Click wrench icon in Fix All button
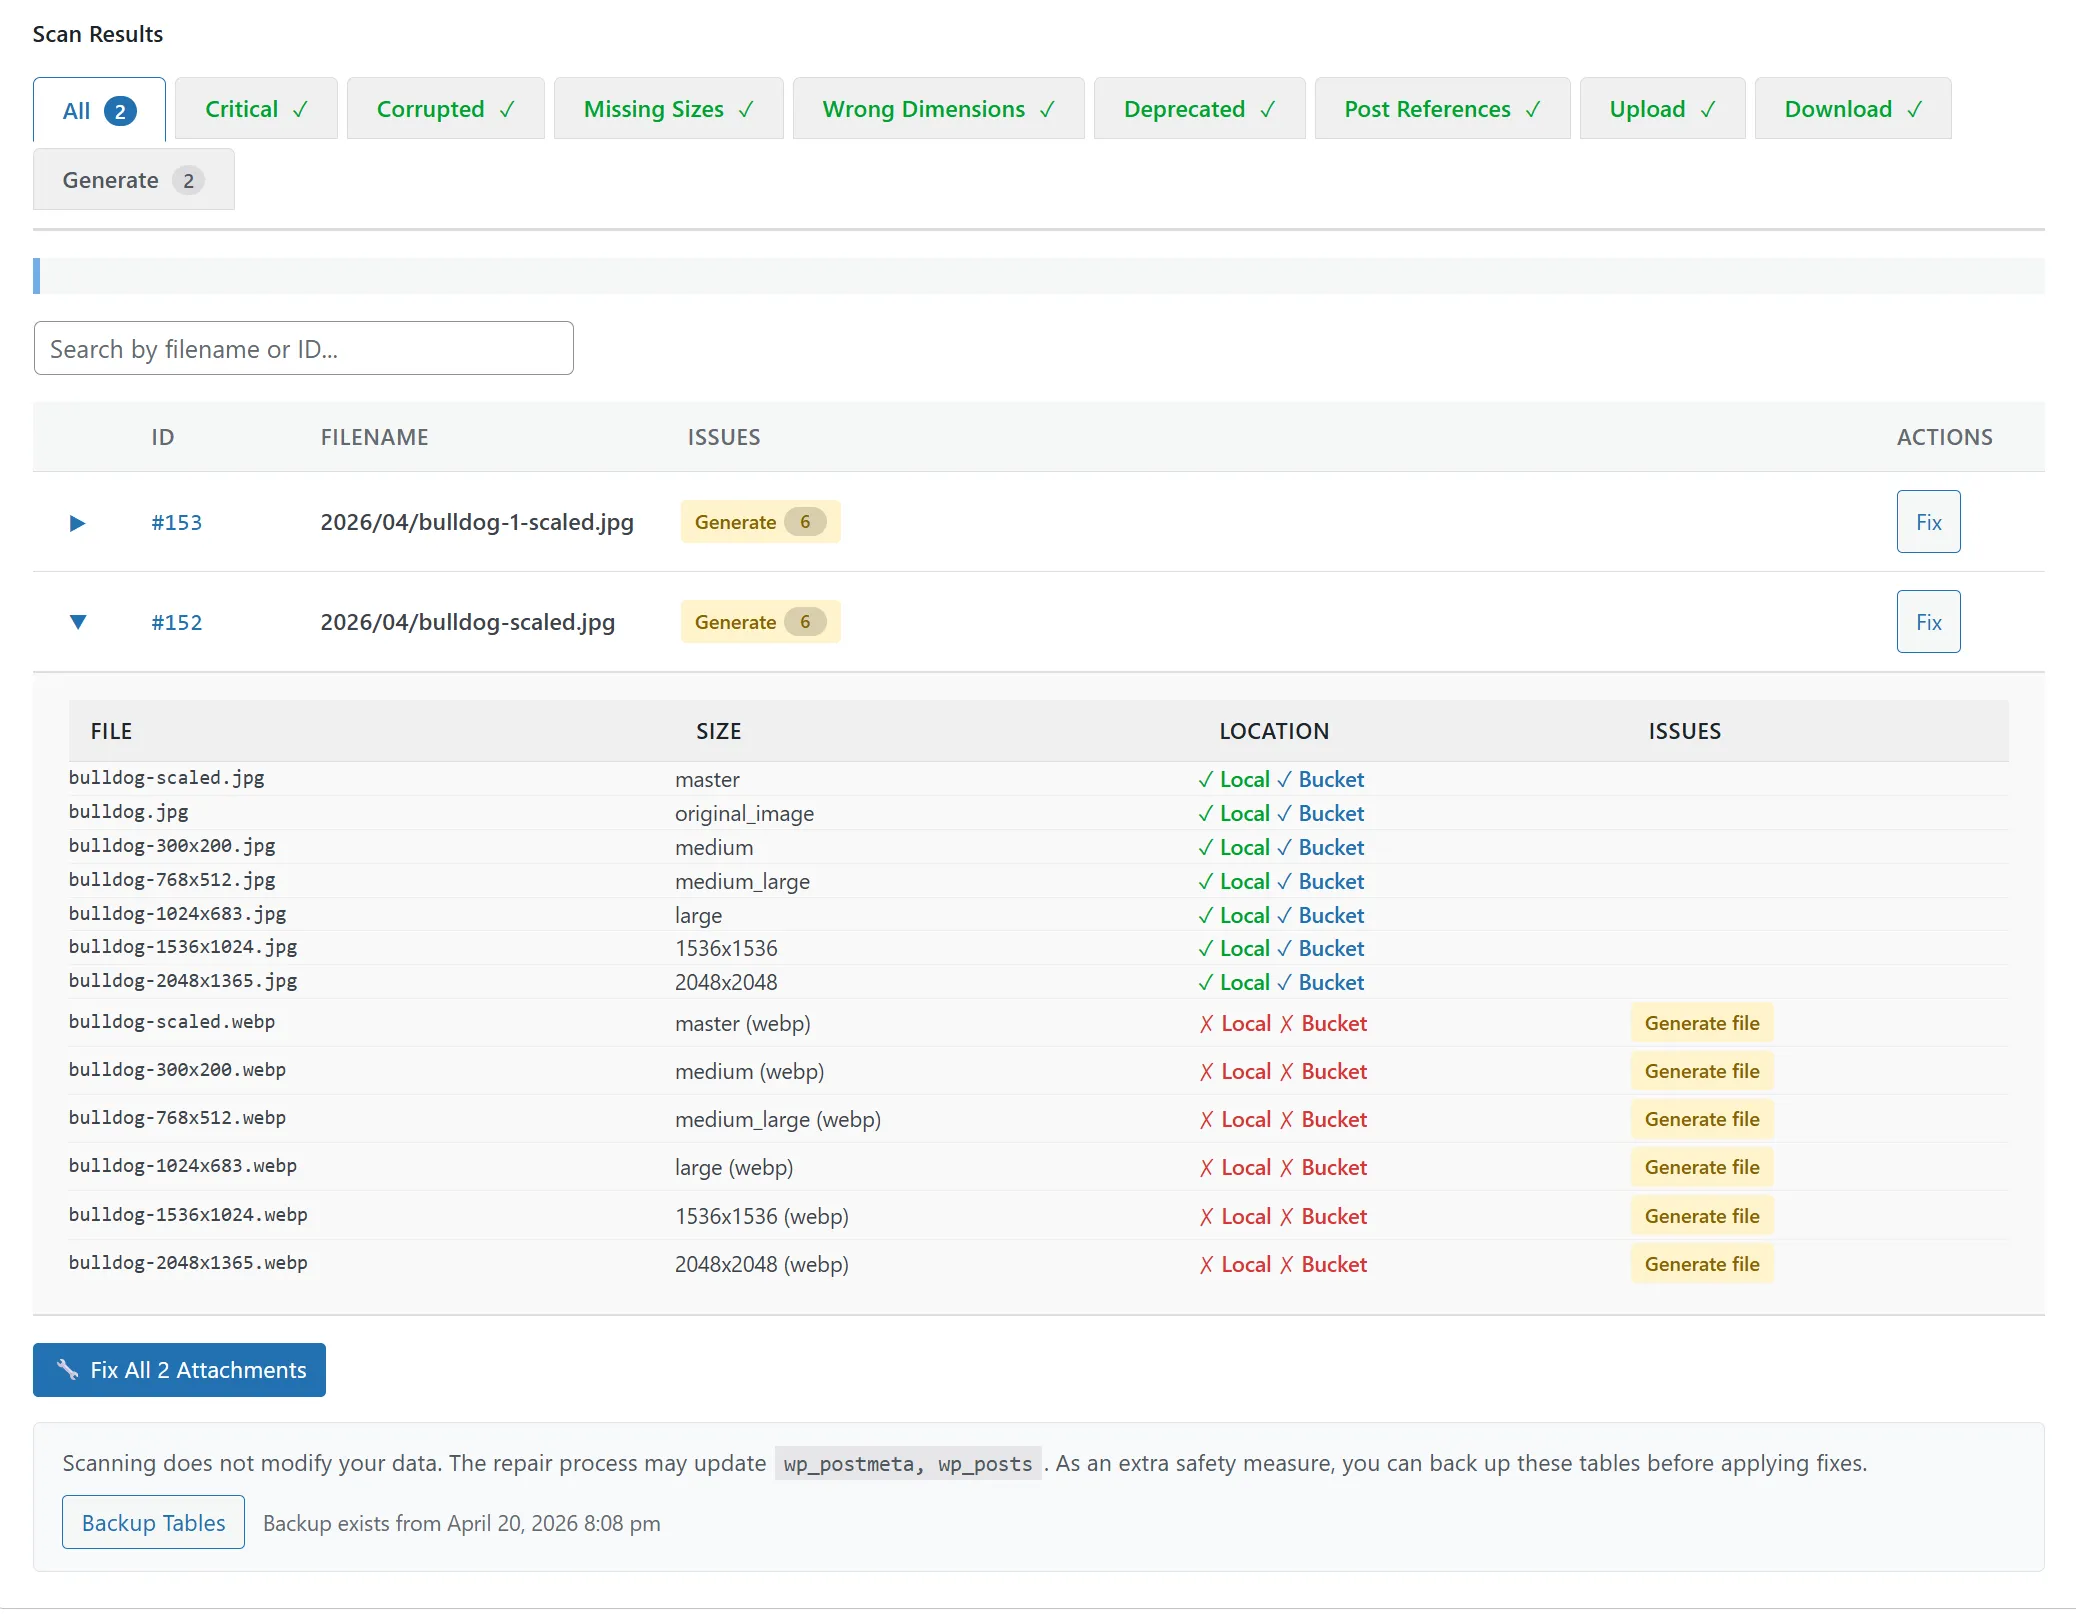The image size is (2076, 1614). click(x=67, y=1370)
